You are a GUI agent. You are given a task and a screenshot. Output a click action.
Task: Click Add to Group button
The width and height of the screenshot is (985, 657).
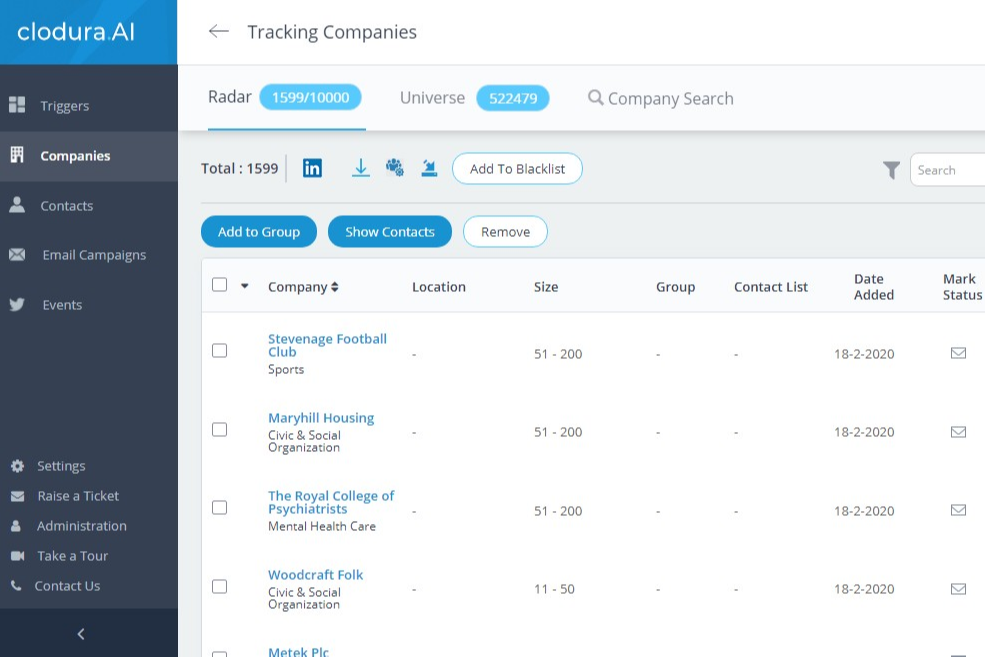click(259, 232)
